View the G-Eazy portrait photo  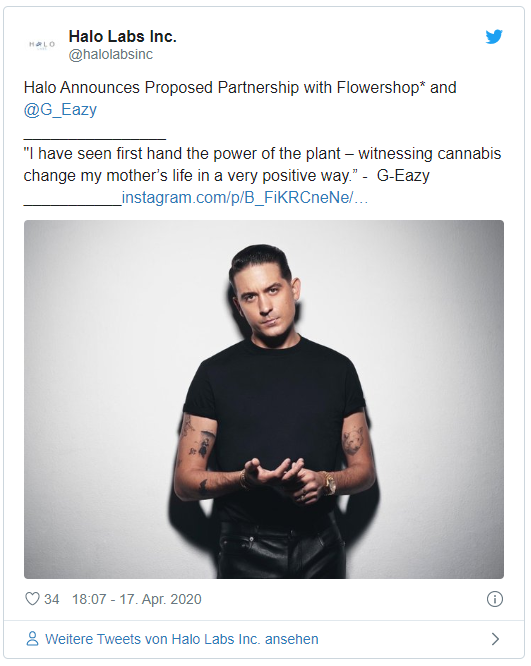pos(264,399)
